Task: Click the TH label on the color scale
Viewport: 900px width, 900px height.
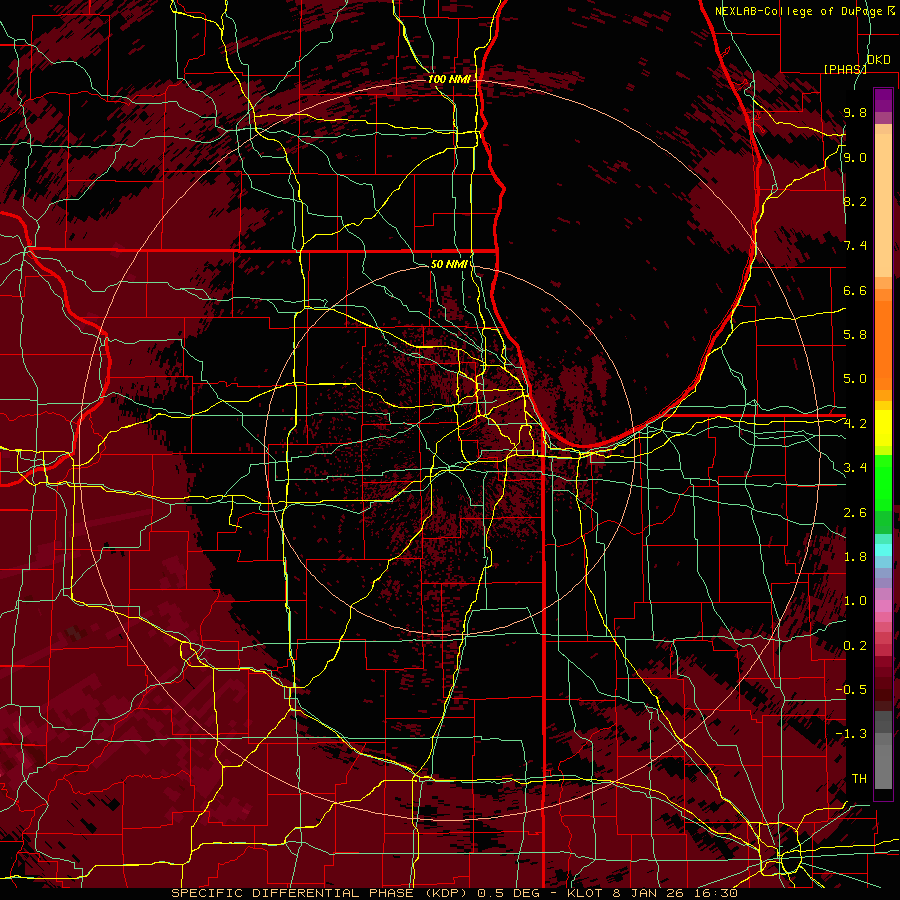Action: tap(859, 779)
